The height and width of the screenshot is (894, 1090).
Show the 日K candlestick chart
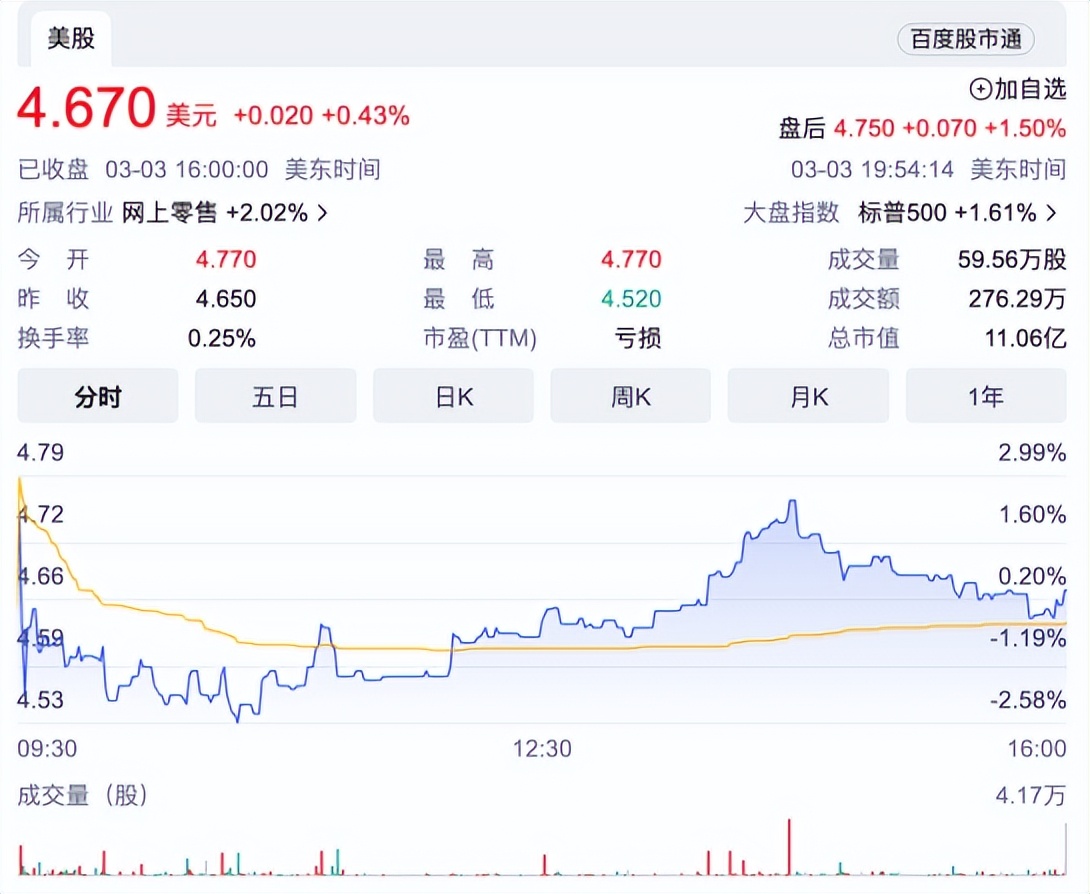tap(453, 396)
